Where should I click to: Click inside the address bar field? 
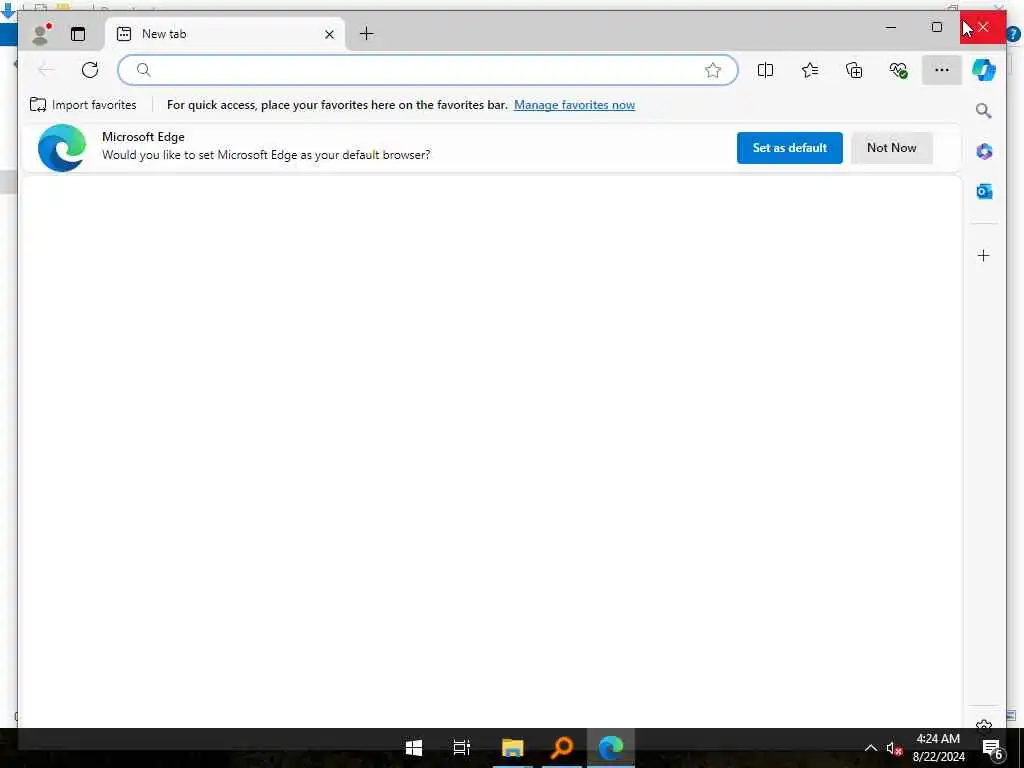(427, 70)
